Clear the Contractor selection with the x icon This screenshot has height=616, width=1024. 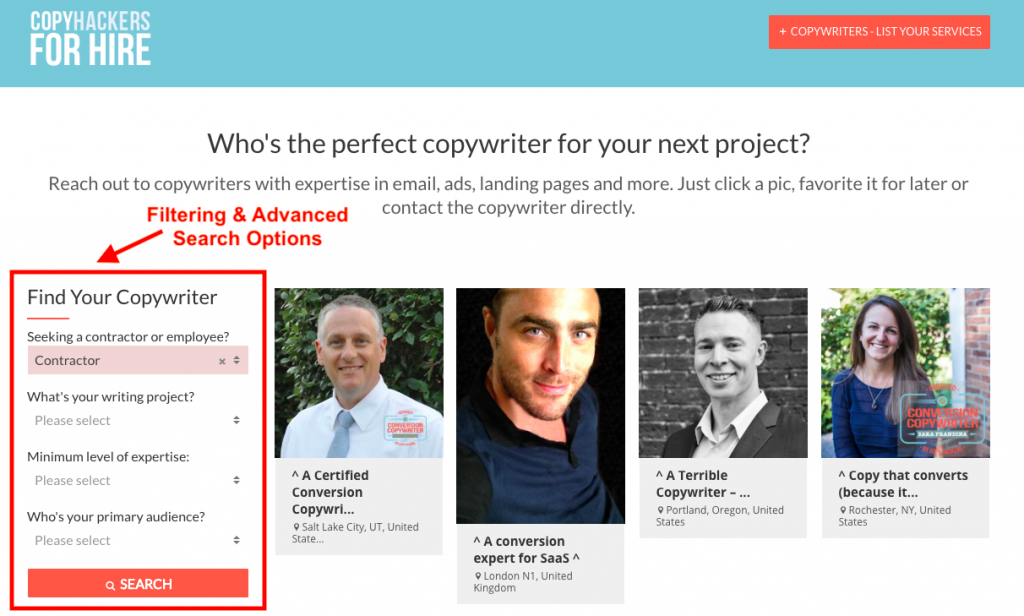click(x=222, y=361)
